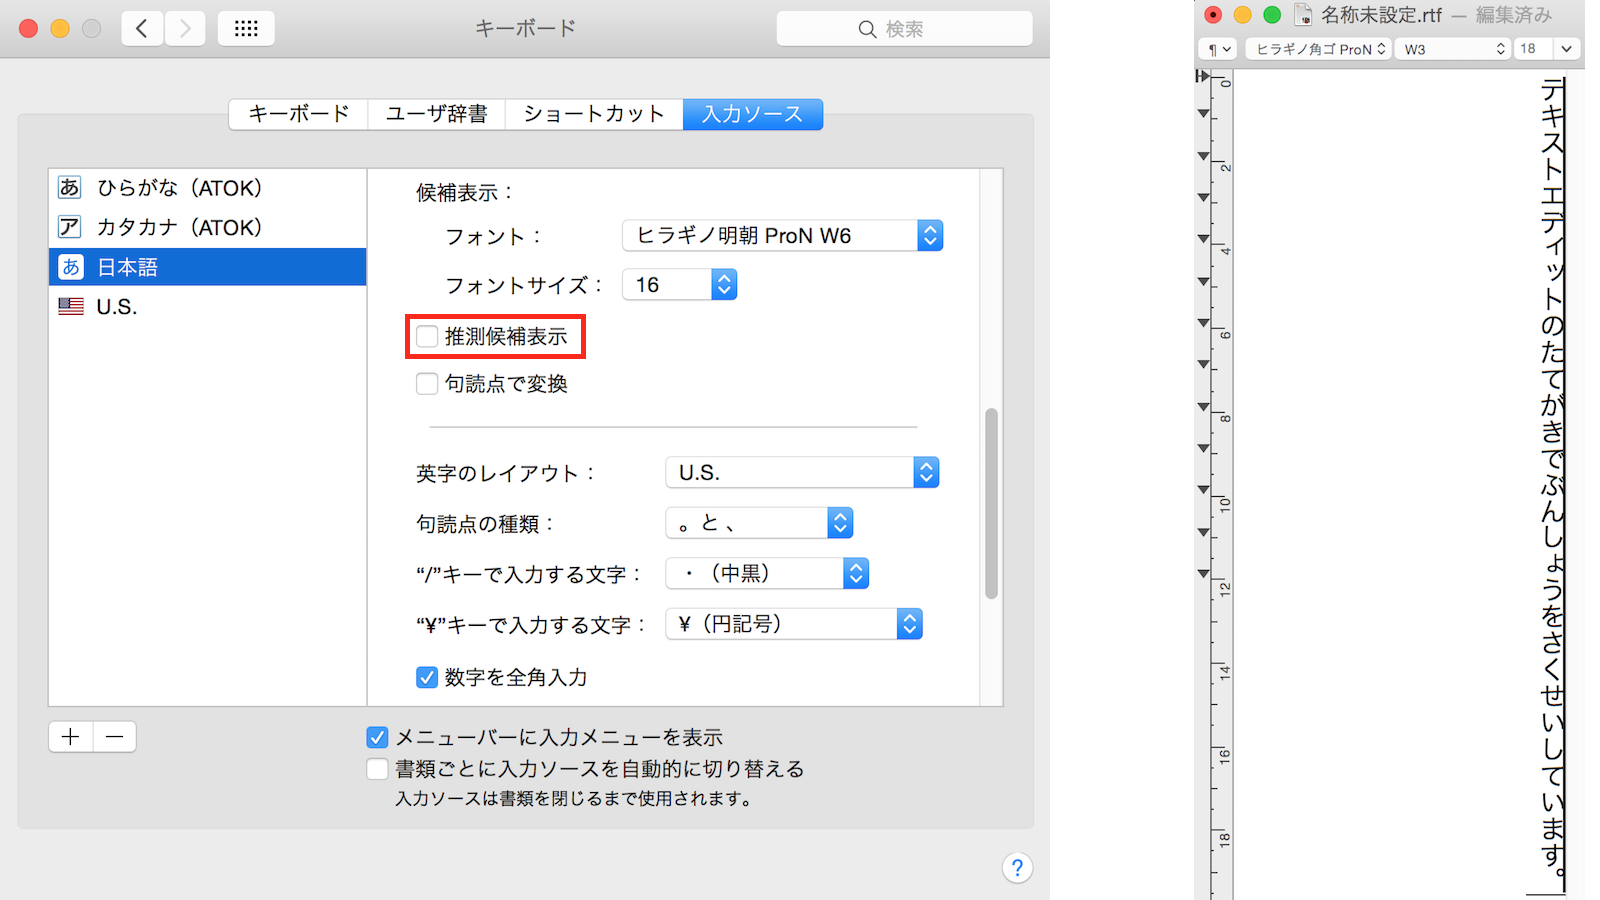
Task: Close the TextEdit window with the red button
Action: pyautogui.click(x=1213, y=15)
